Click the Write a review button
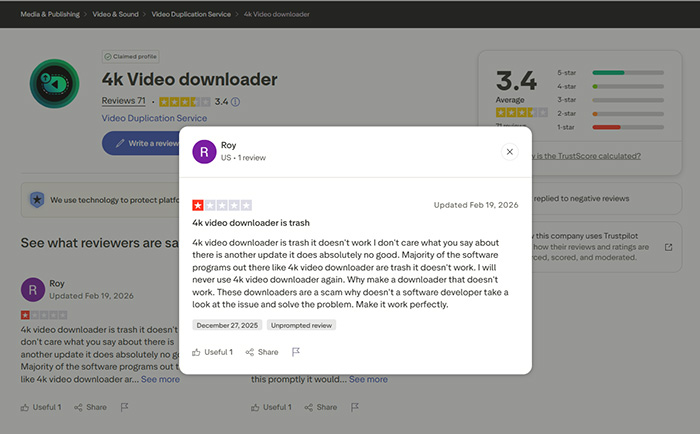Viewport: 700px width, 434px height. point(141,143)
